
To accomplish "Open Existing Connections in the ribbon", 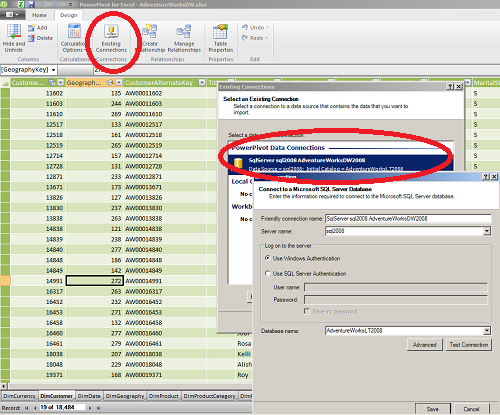I will click(111, 38).
